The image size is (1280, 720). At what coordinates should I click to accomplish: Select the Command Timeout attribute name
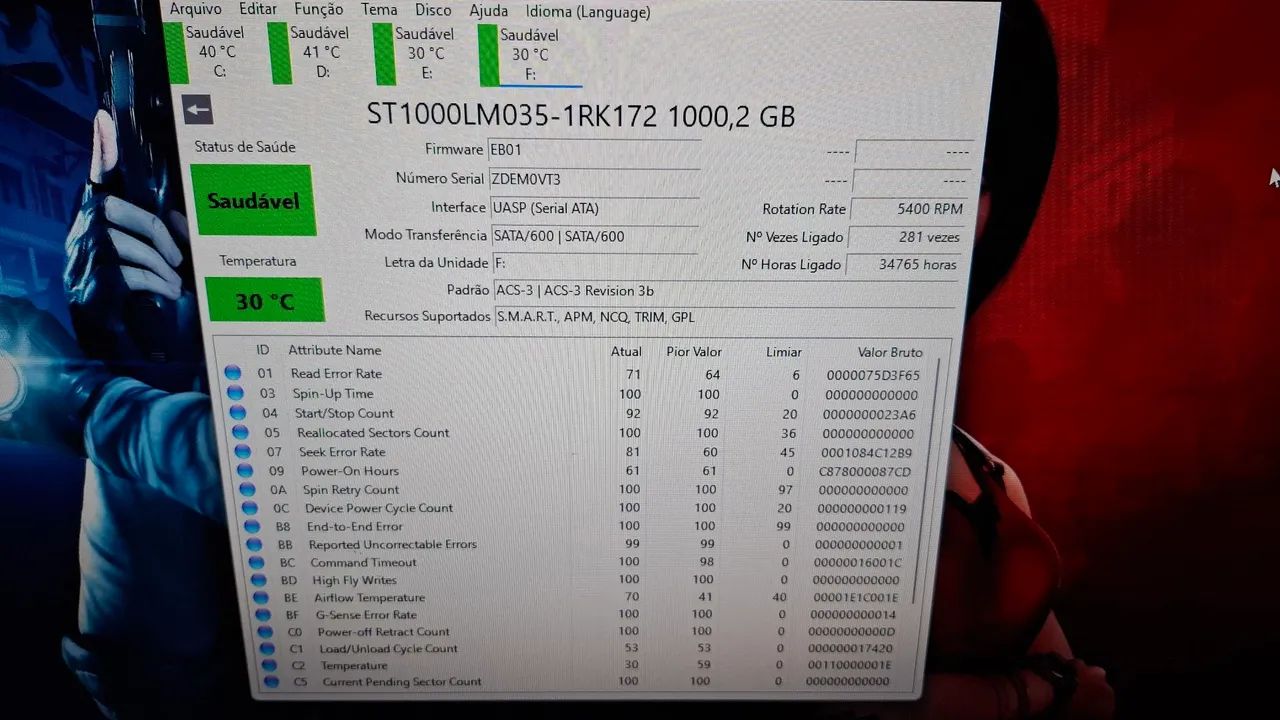[x=363, y=562]
